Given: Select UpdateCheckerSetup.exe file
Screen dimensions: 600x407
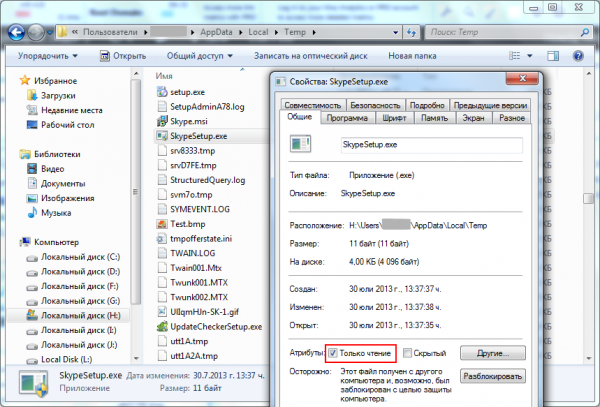Looking at the screenshot, I should coord(216,326).
